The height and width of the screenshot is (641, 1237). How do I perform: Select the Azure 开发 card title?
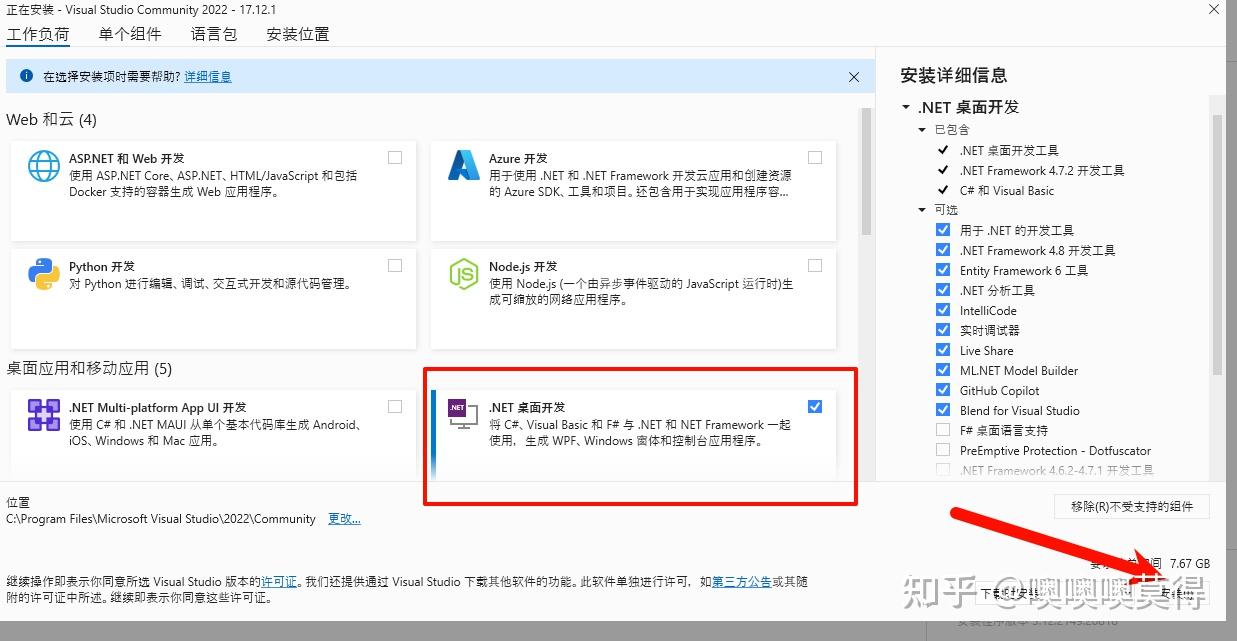(x=518, y=158)
